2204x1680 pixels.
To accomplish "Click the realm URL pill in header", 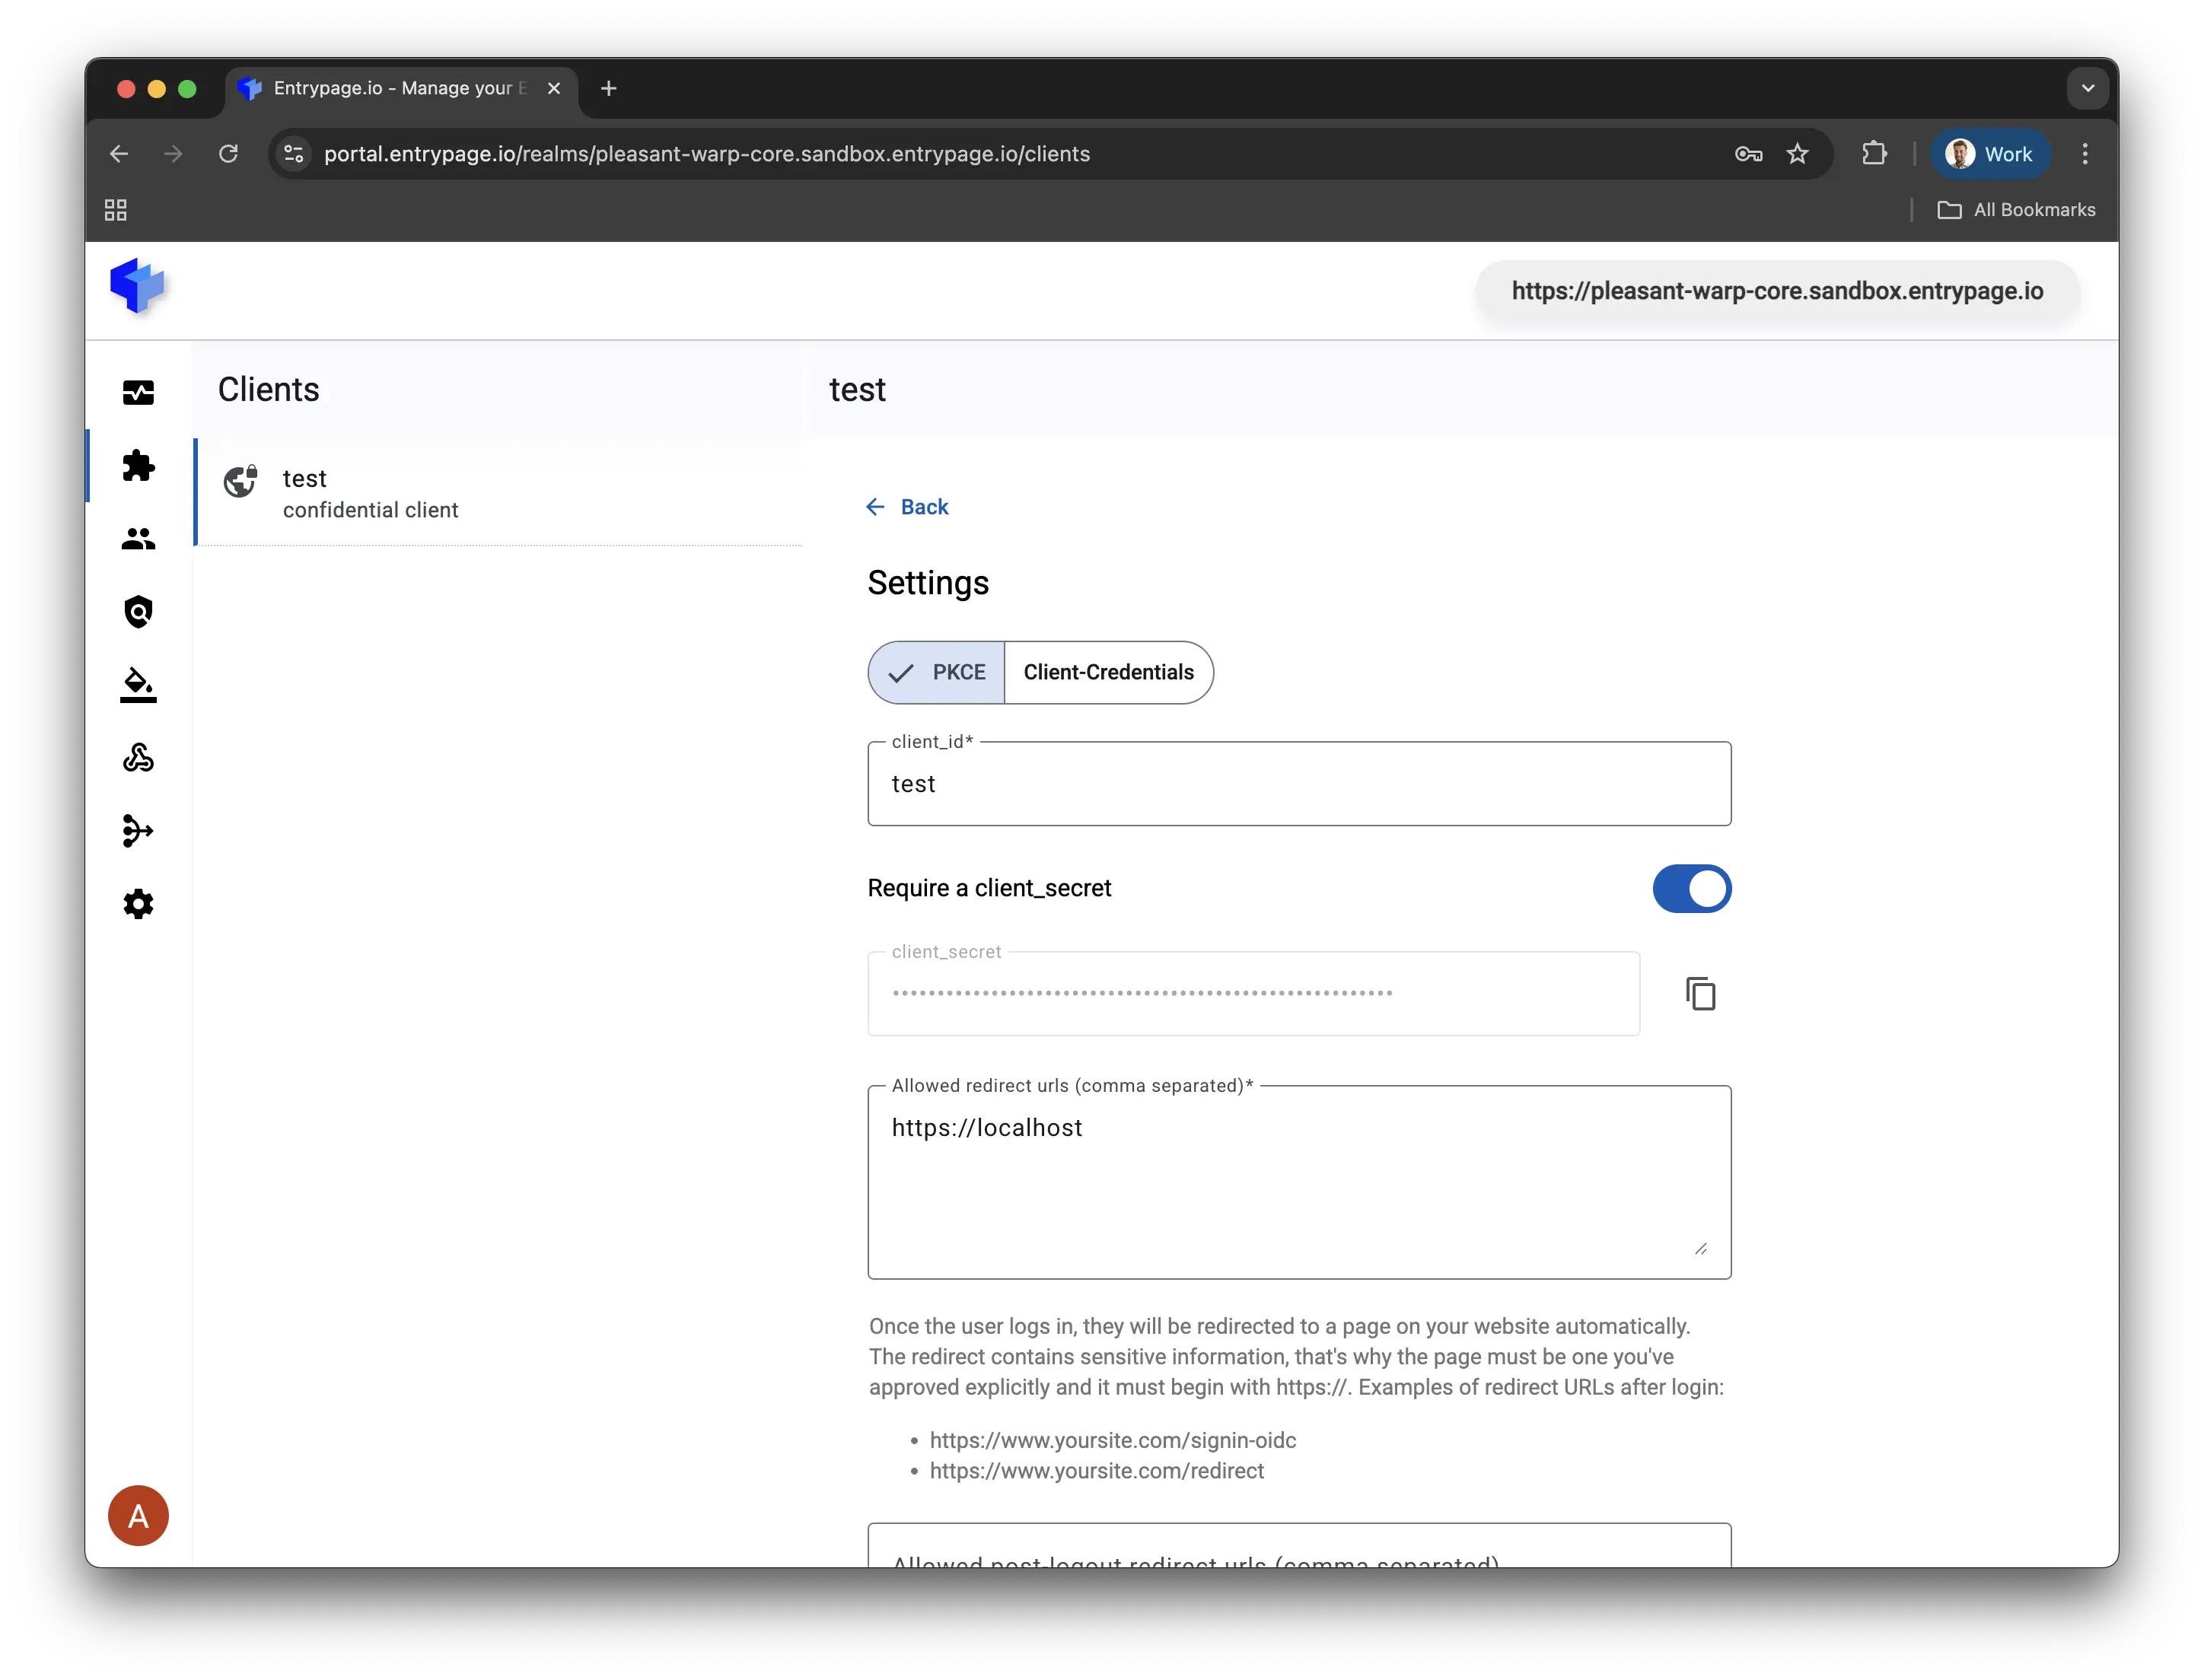I will coord(1777,291).
